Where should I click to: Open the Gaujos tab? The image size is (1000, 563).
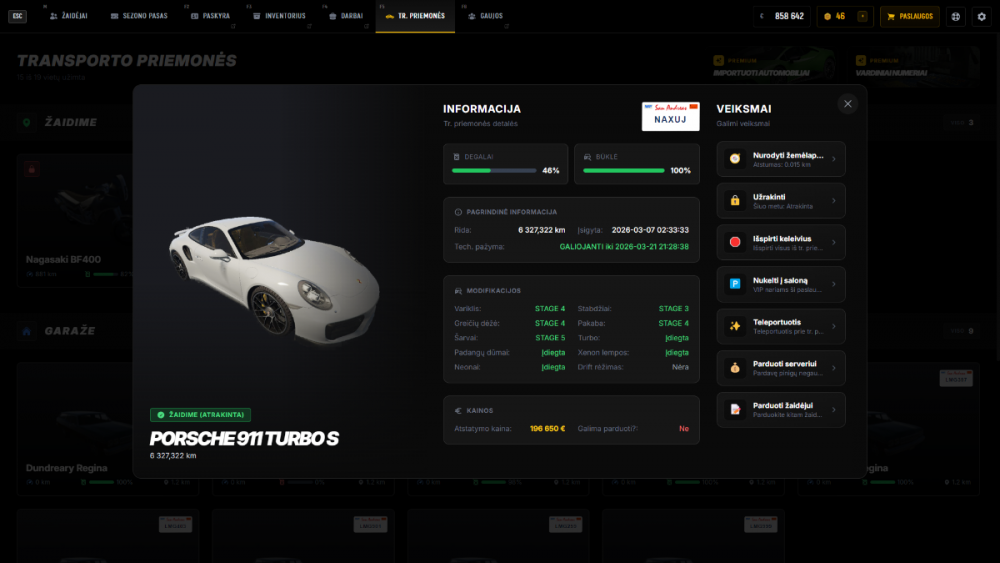pos(485,16)
